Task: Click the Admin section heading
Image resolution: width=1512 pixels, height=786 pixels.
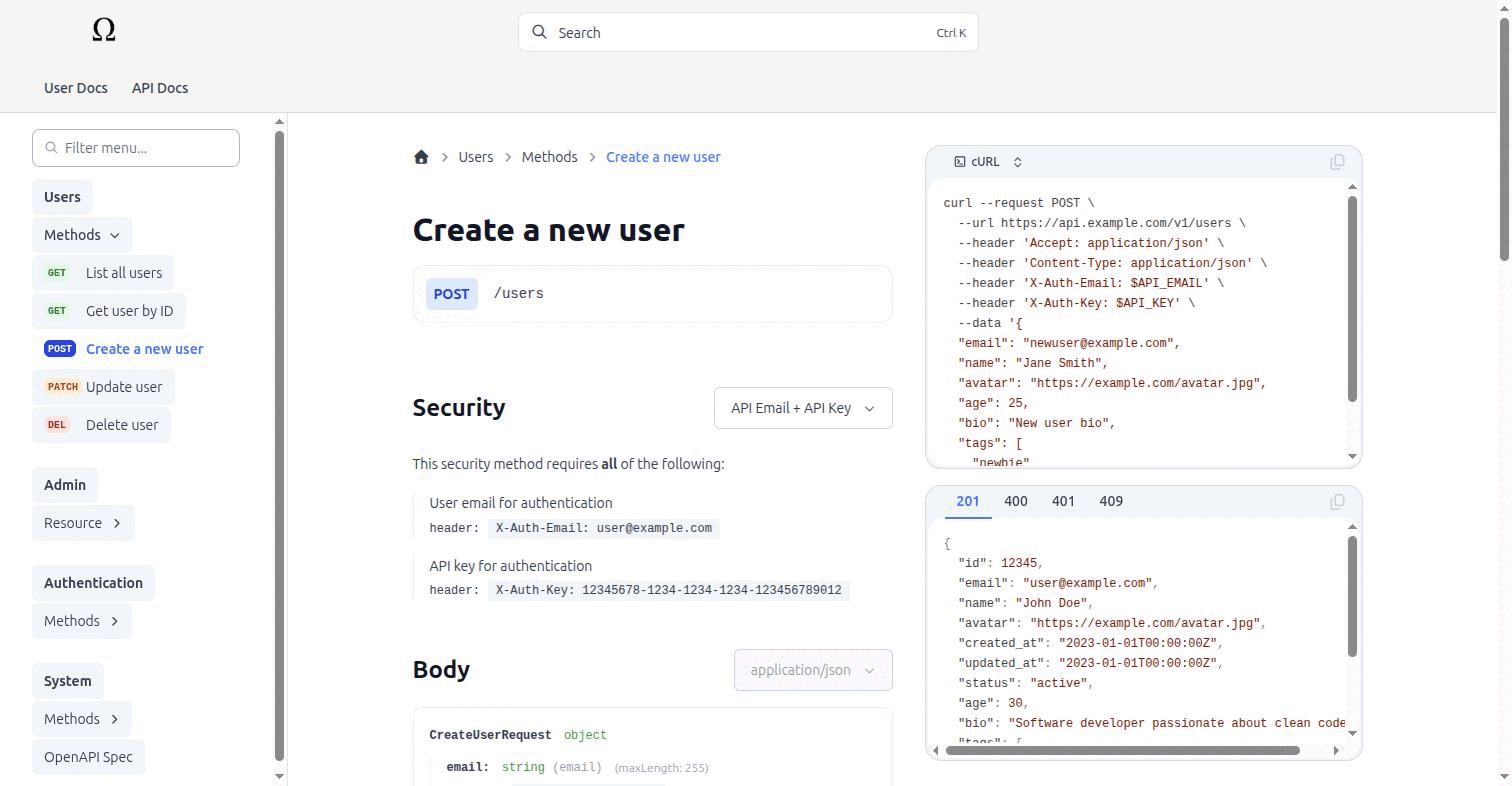Action: 65,485
